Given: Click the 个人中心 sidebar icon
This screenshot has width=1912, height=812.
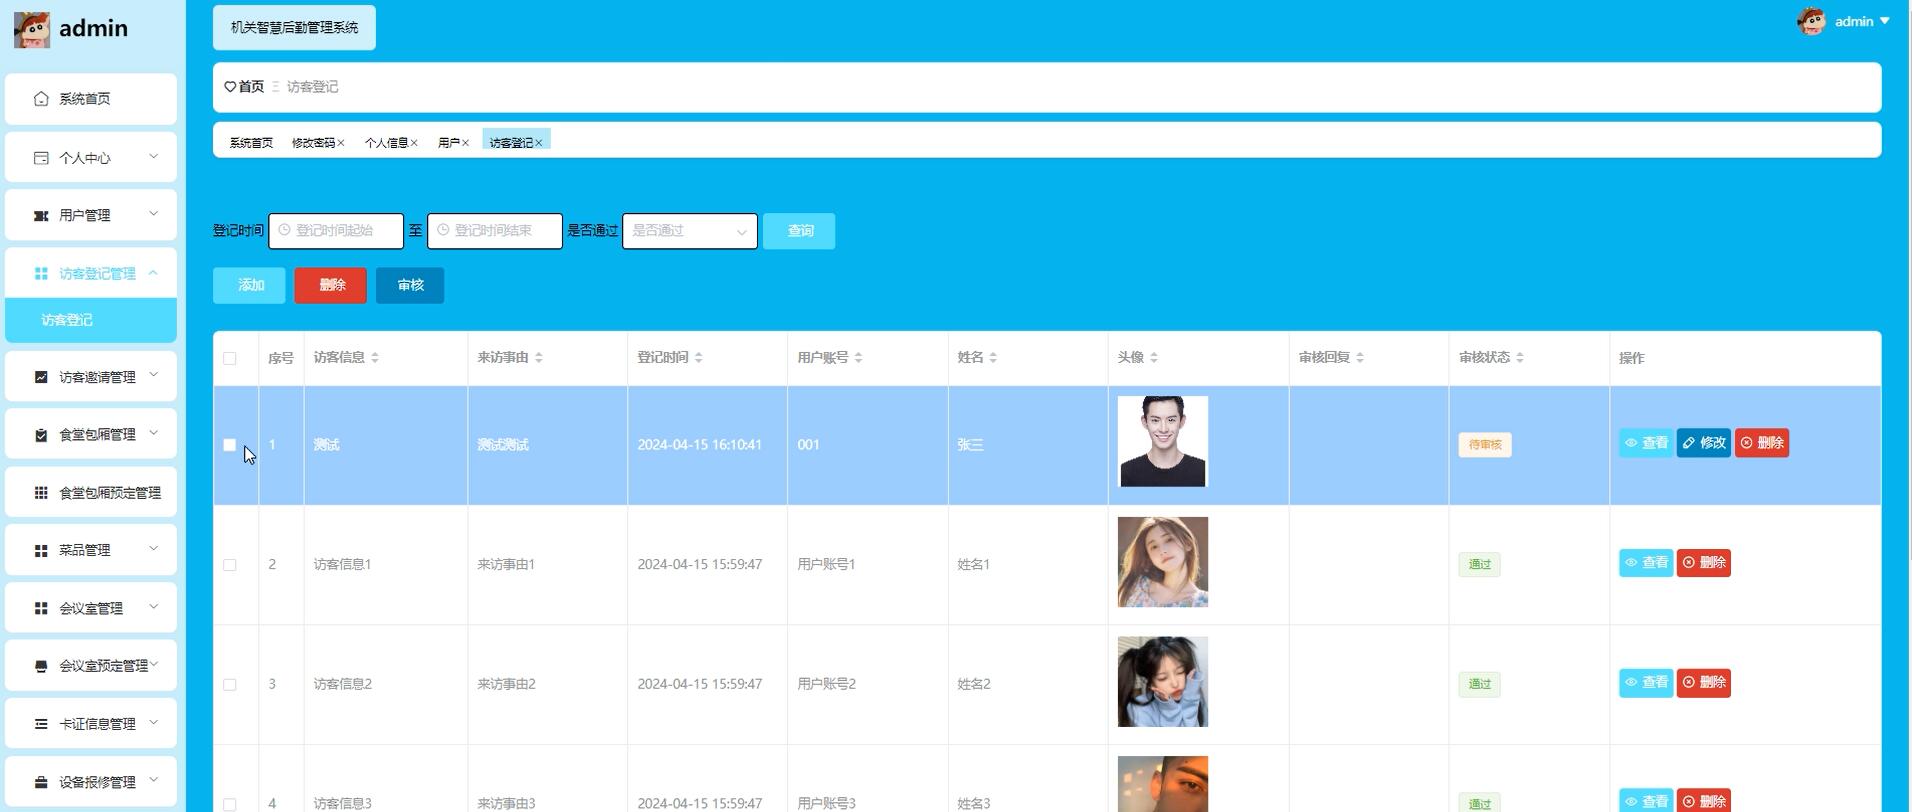Looking at the screenshot, I should pyautogui.click(x=41, y=158).
